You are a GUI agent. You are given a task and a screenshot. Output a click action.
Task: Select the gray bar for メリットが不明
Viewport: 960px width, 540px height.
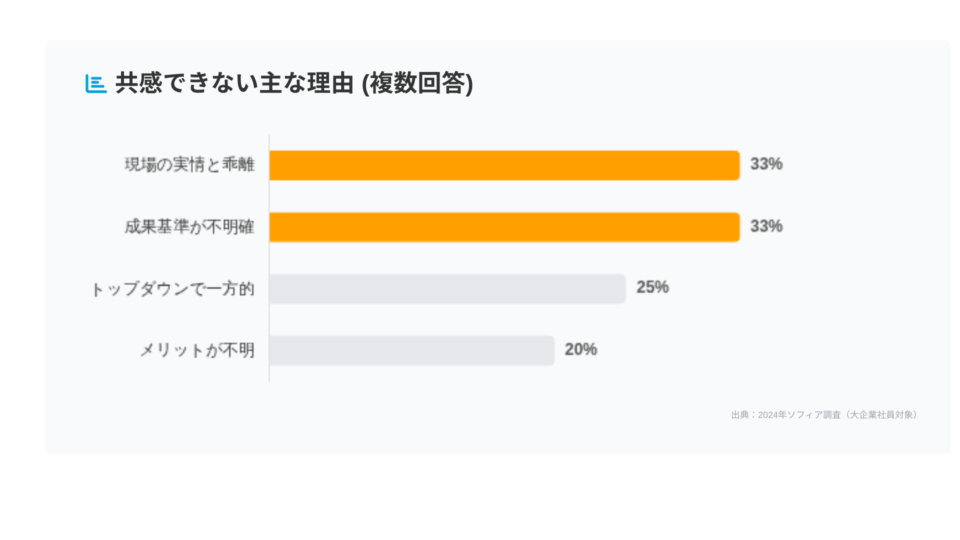[411, 350]
